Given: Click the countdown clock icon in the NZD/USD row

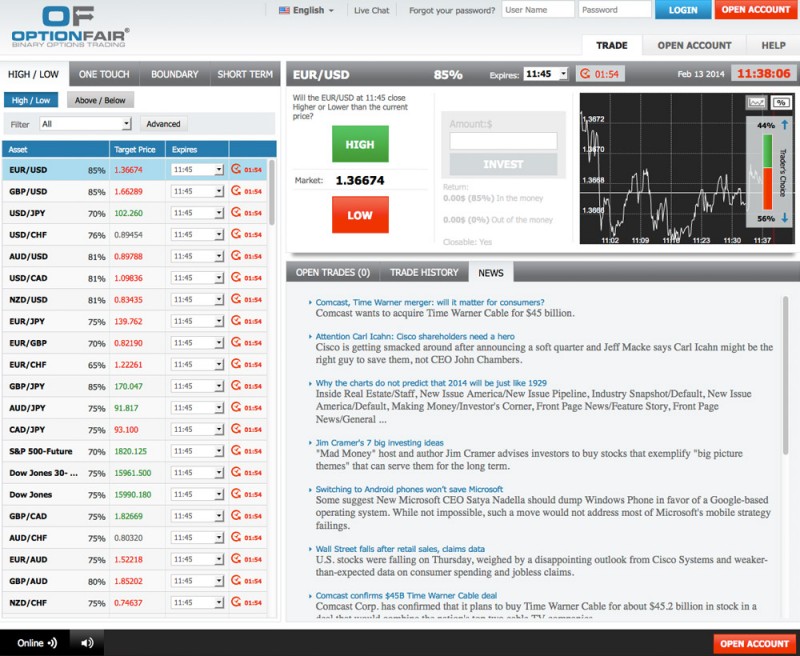Looking at the screenshot, I should pyautogui.click(x=236, y=299).
